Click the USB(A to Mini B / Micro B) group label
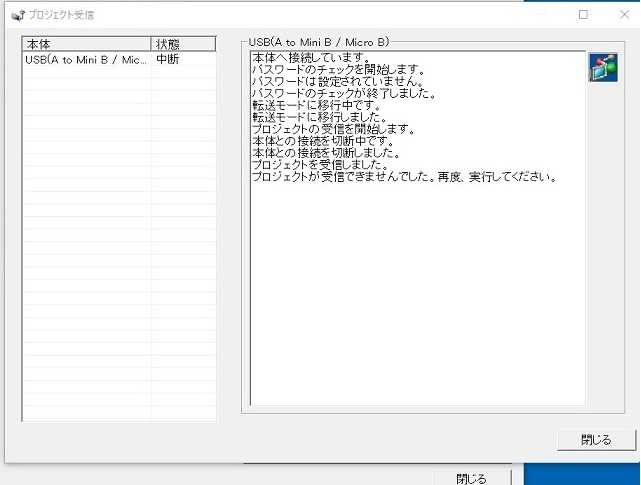The width and height of the screenshot is (641, 485). tap(319, 42)
